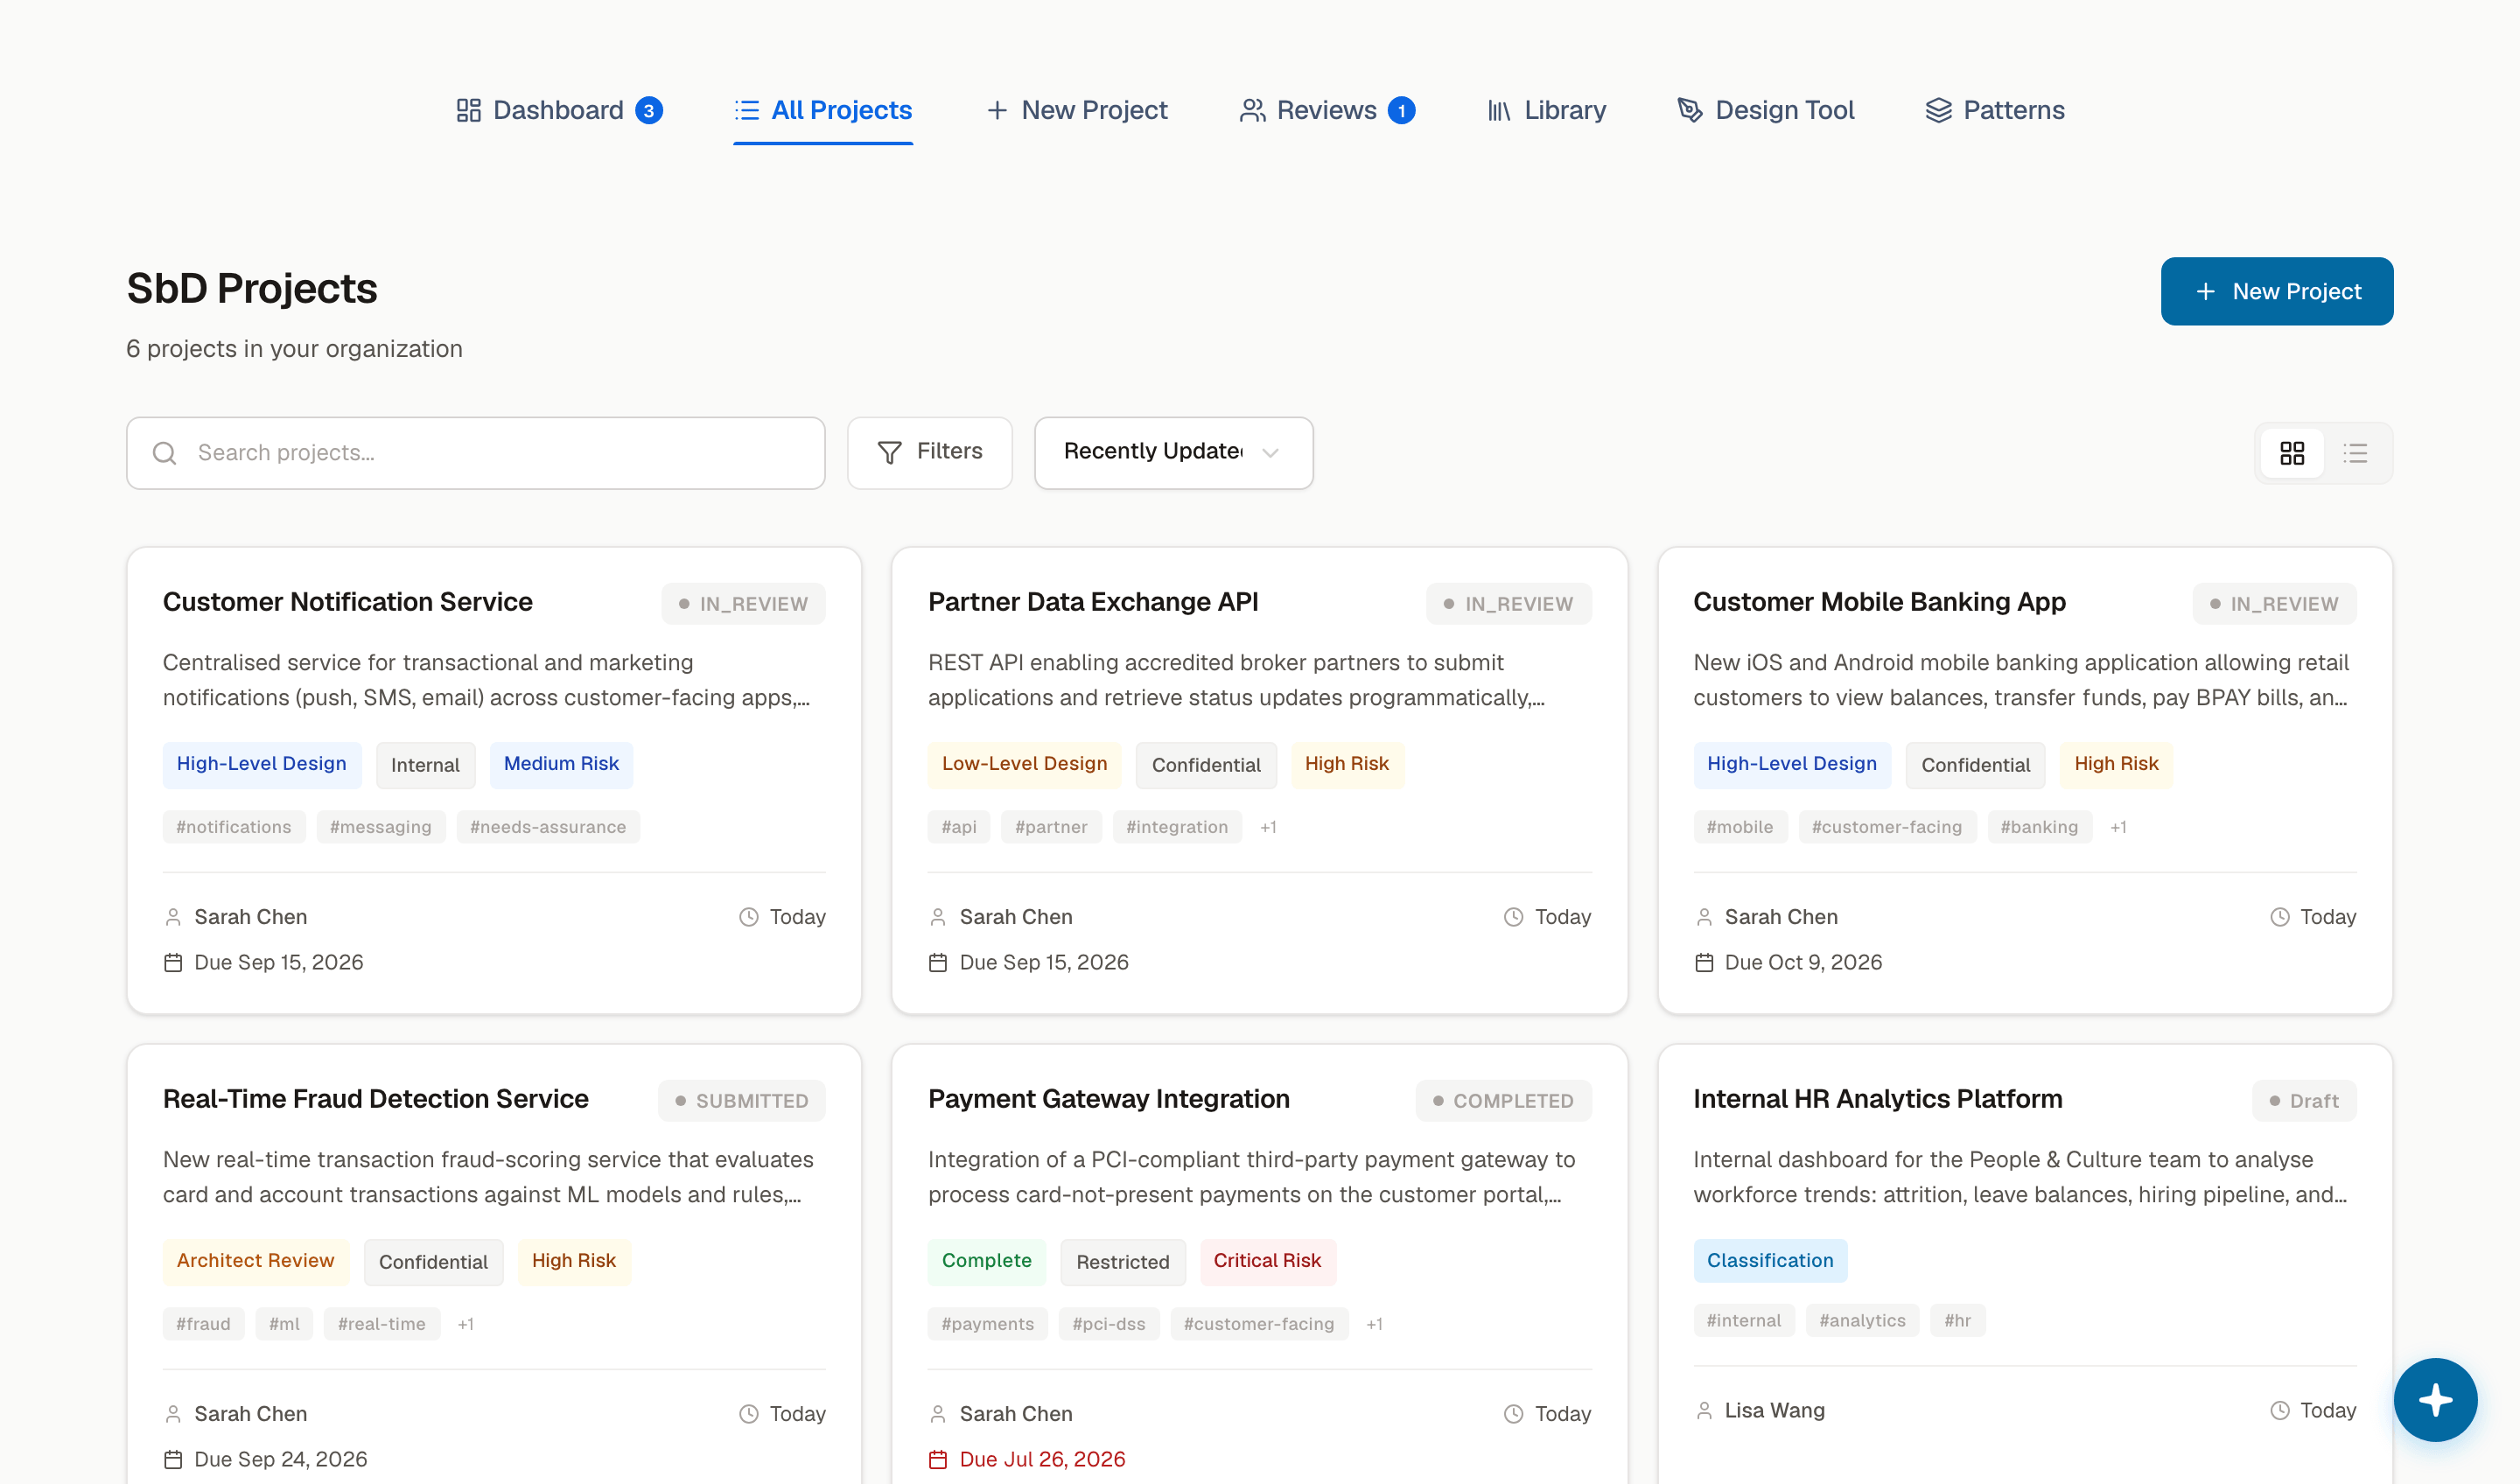Open the New Project nav tab

click(1076, 110)
